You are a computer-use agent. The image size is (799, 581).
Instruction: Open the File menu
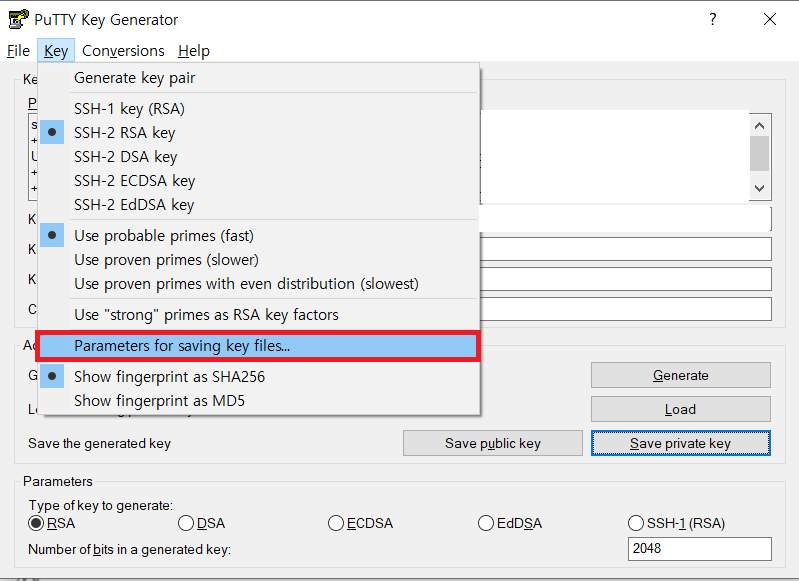18,50
